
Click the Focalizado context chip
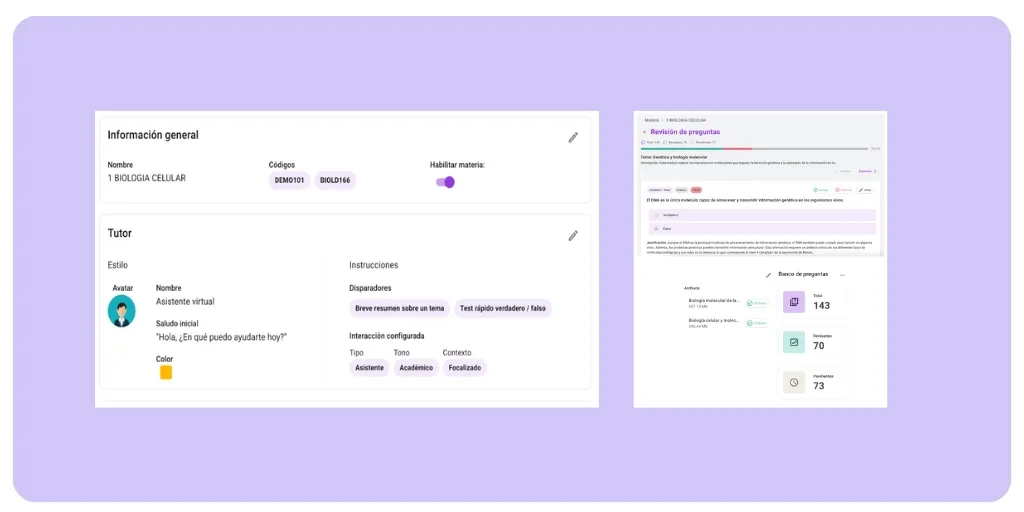464,368
